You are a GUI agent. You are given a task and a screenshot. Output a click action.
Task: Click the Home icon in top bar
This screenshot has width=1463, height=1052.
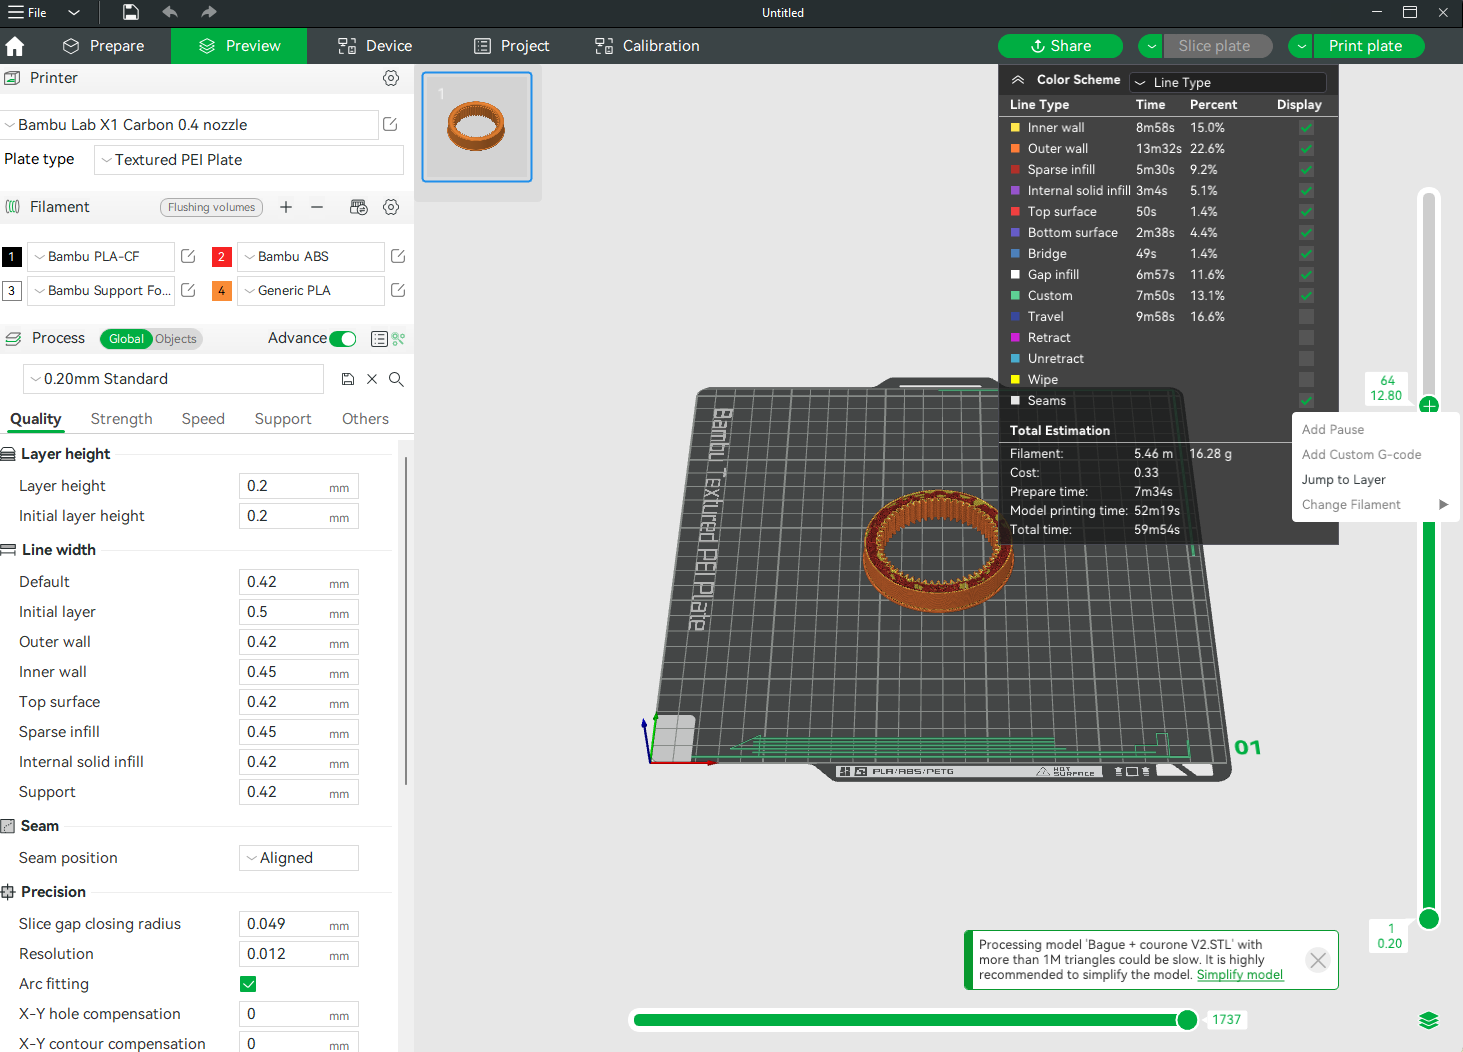(x=15, y=46)
